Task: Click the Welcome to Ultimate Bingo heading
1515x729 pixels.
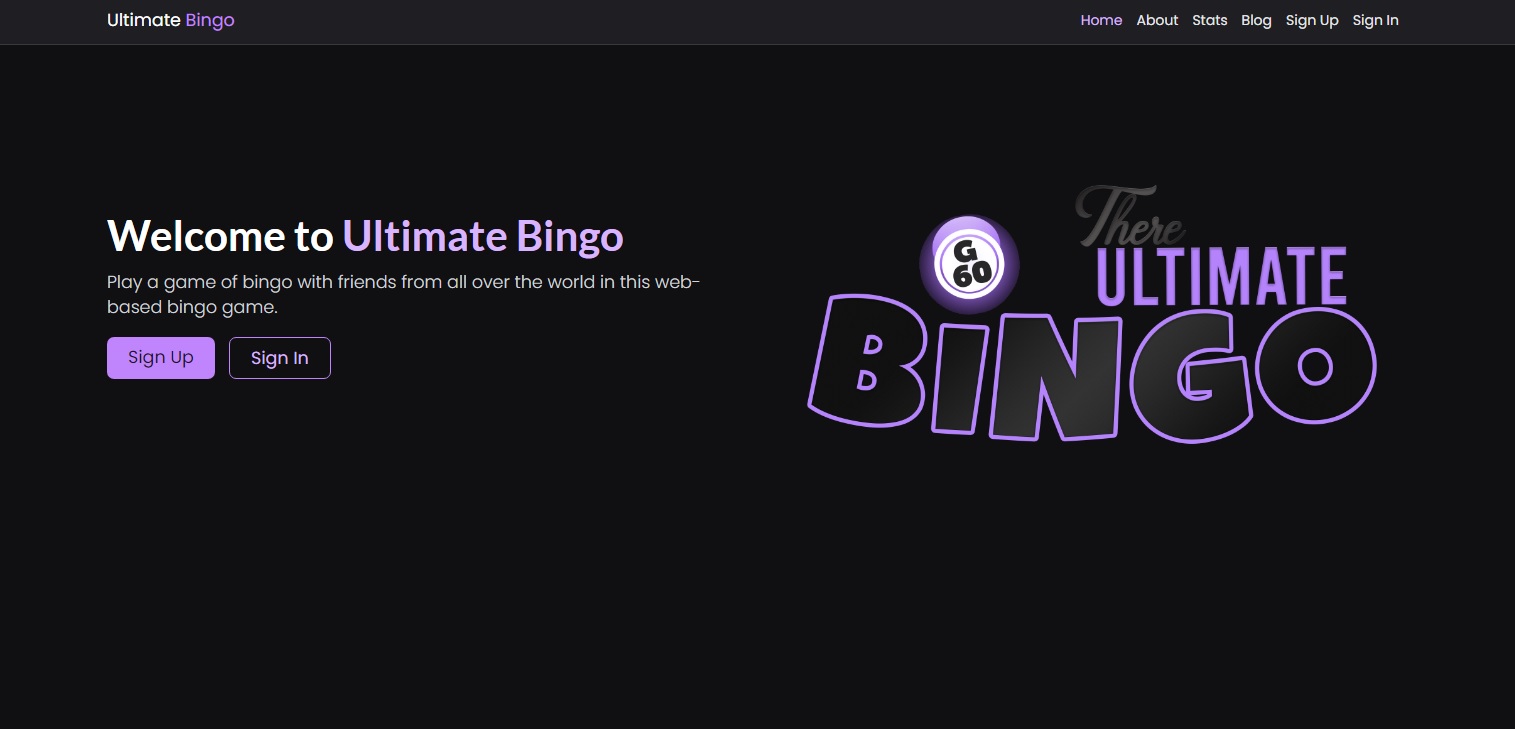Action: [365, 236]
